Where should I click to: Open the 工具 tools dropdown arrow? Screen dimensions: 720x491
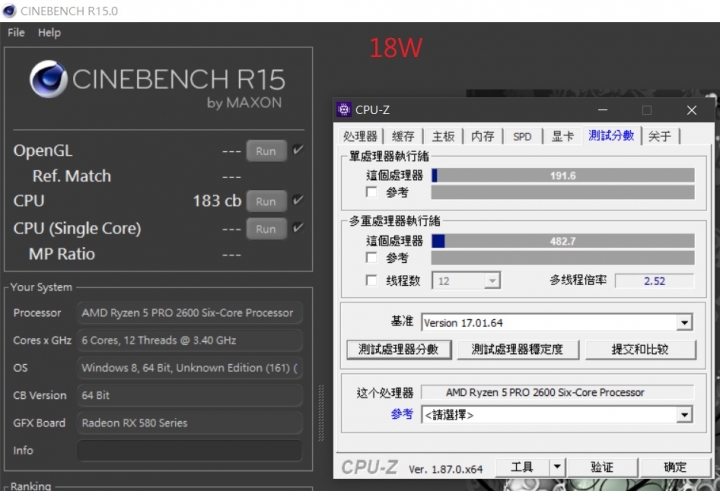[557, 467]
